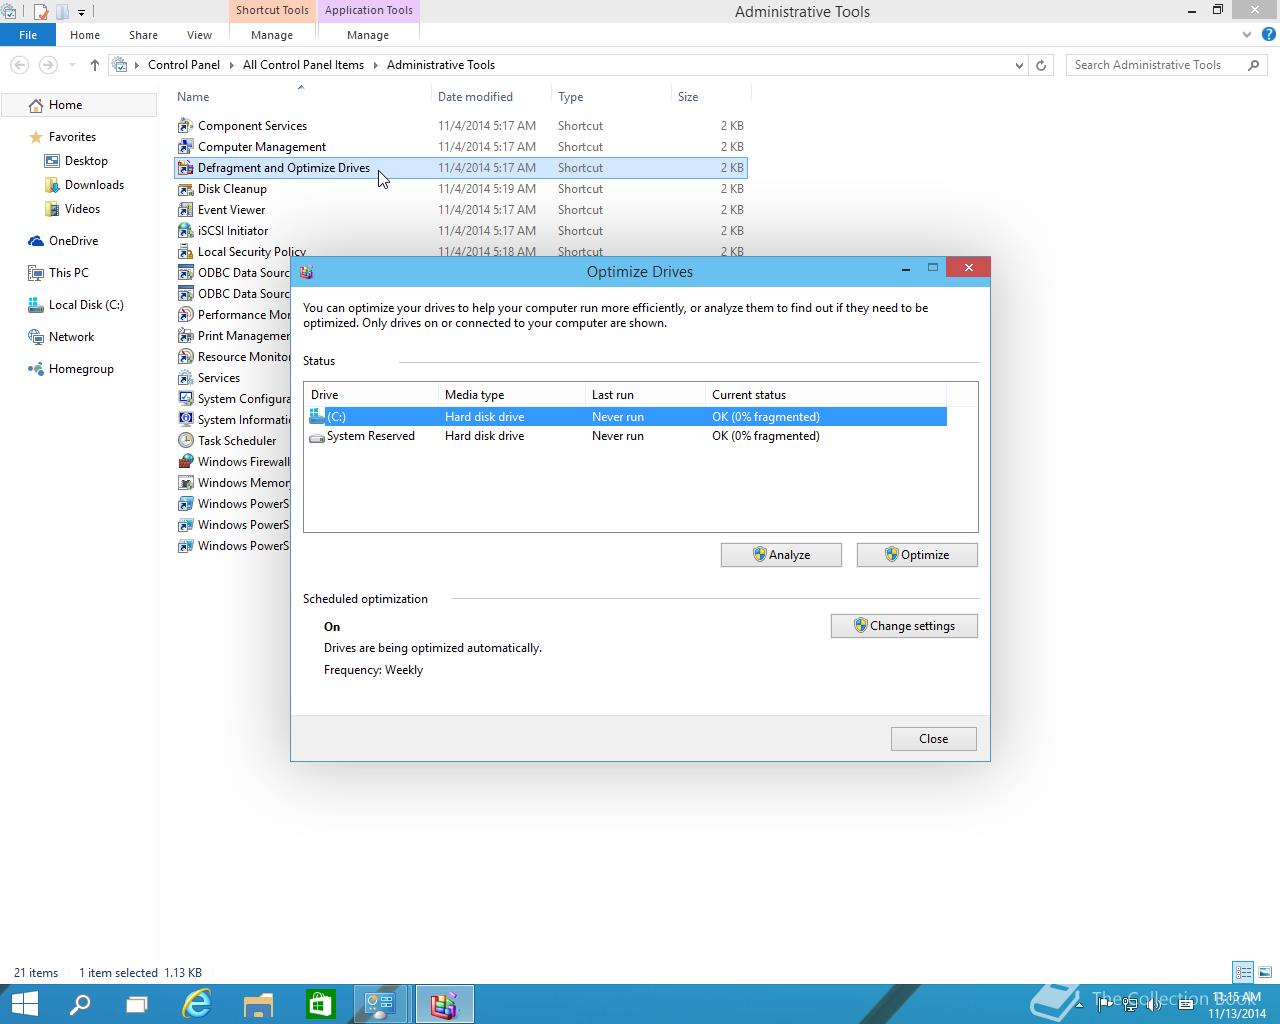Screen dimensions: 1280x1024
Task: Click the taskbar Search magnifier
Action: [x=80, y=1004]
